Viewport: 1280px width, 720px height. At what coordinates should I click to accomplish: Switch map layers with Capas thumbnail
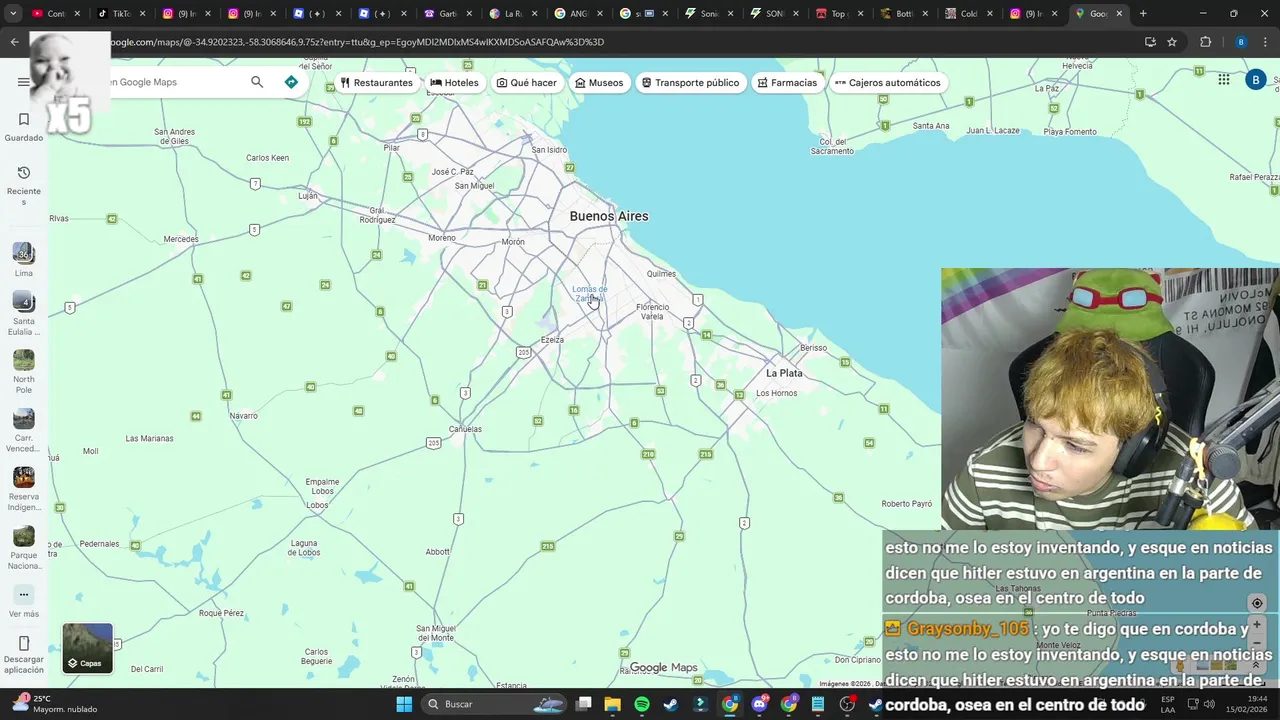88,648
